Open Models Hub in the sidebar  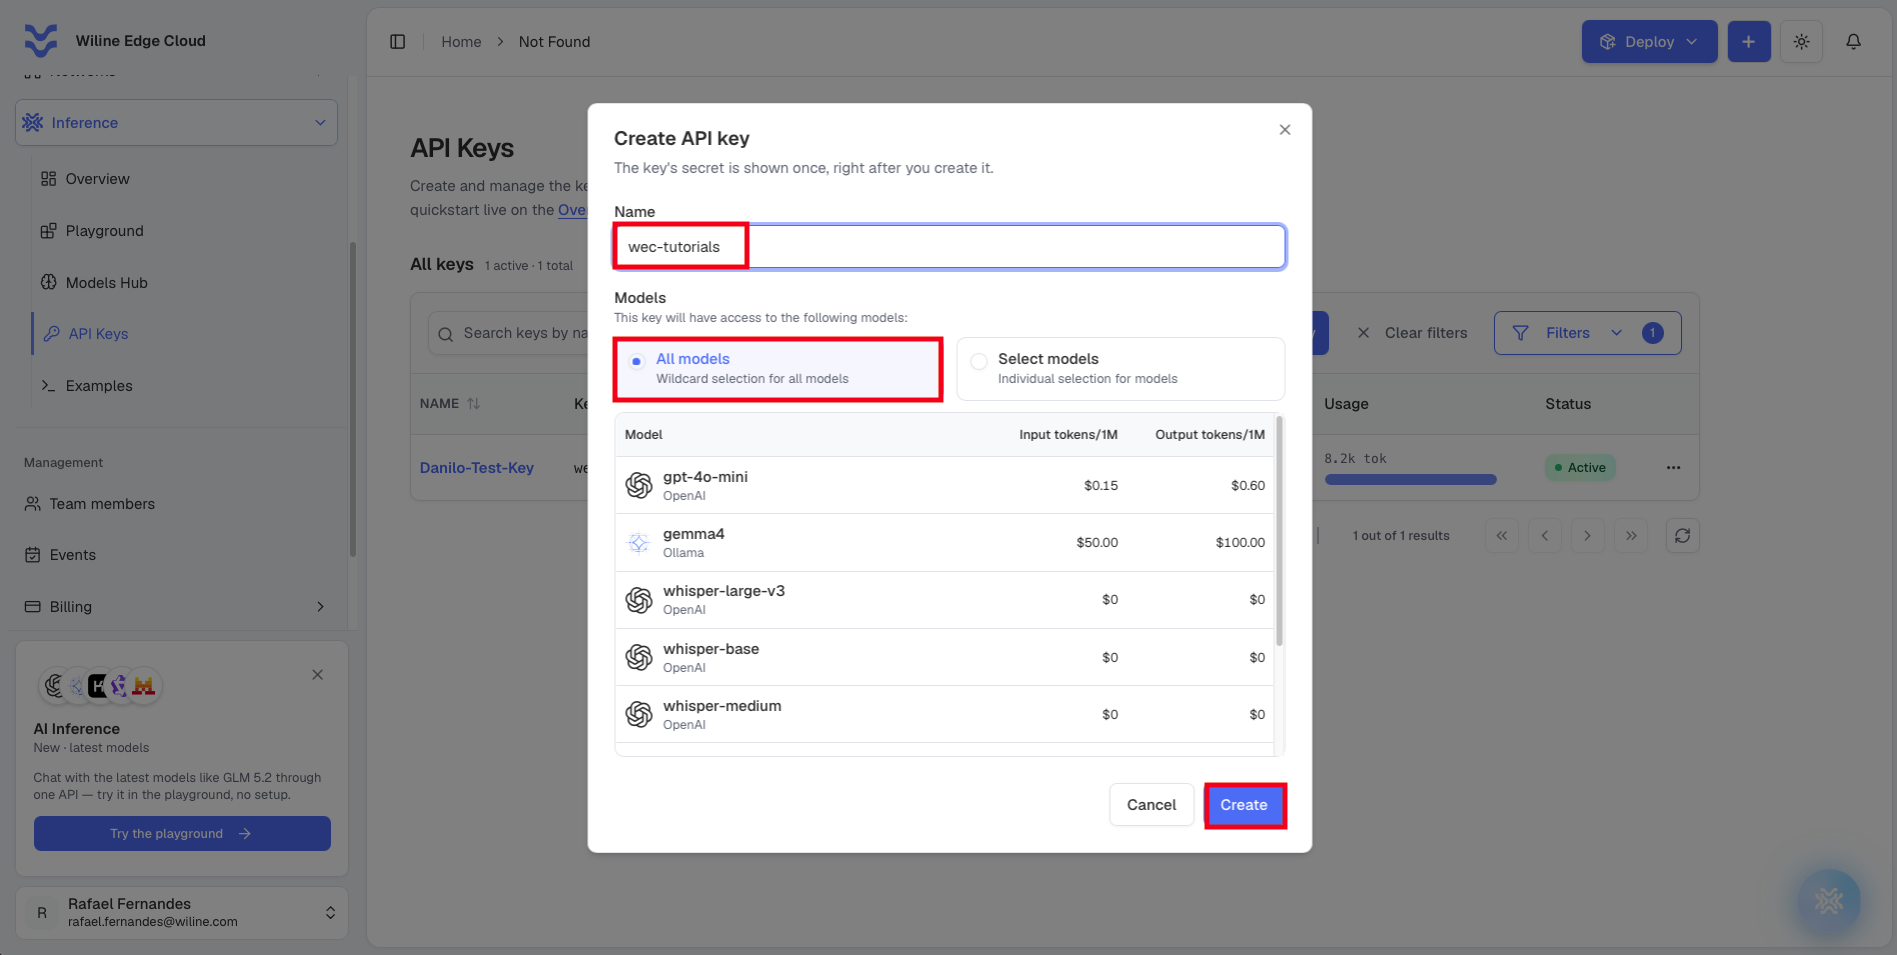pos(107,283)
